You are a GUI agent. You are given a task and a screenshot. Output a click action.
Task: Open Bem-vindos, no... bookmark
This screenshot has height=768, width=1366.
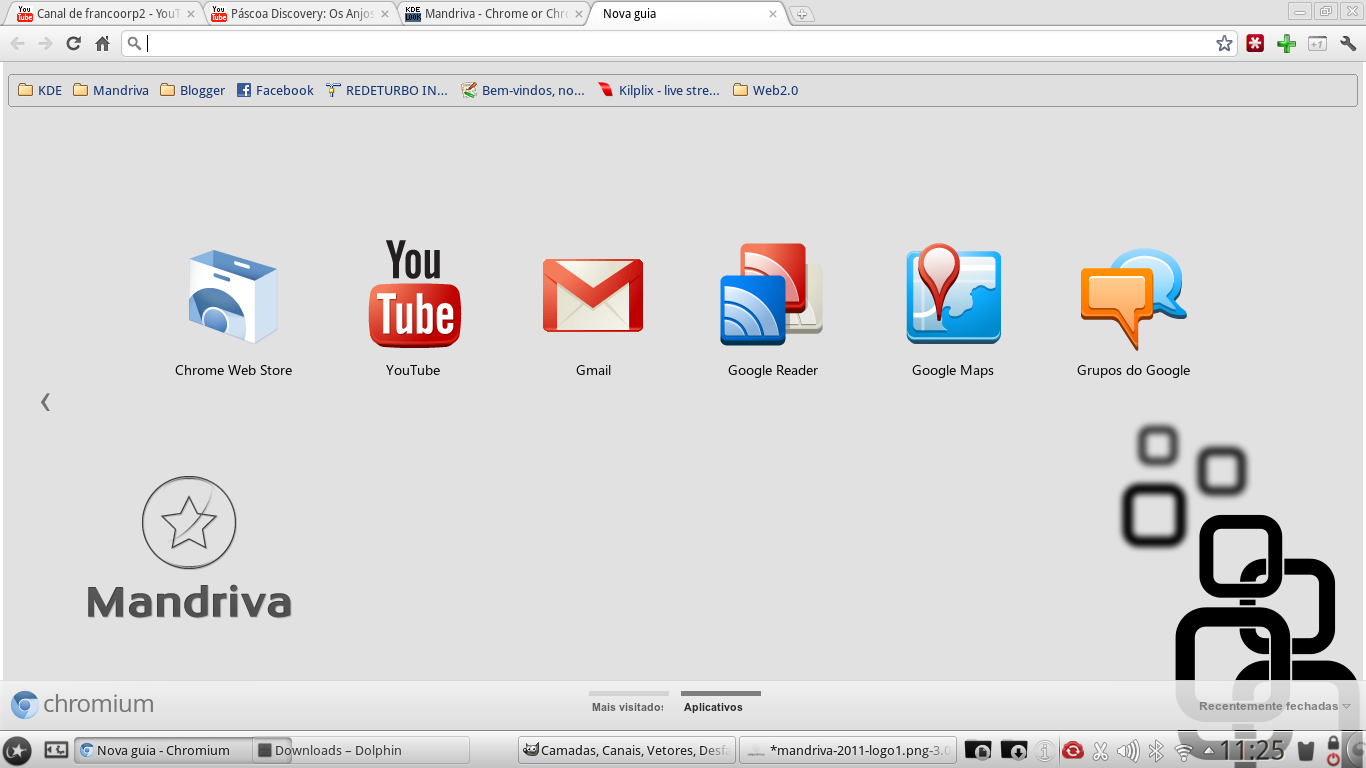pos(523,90)
